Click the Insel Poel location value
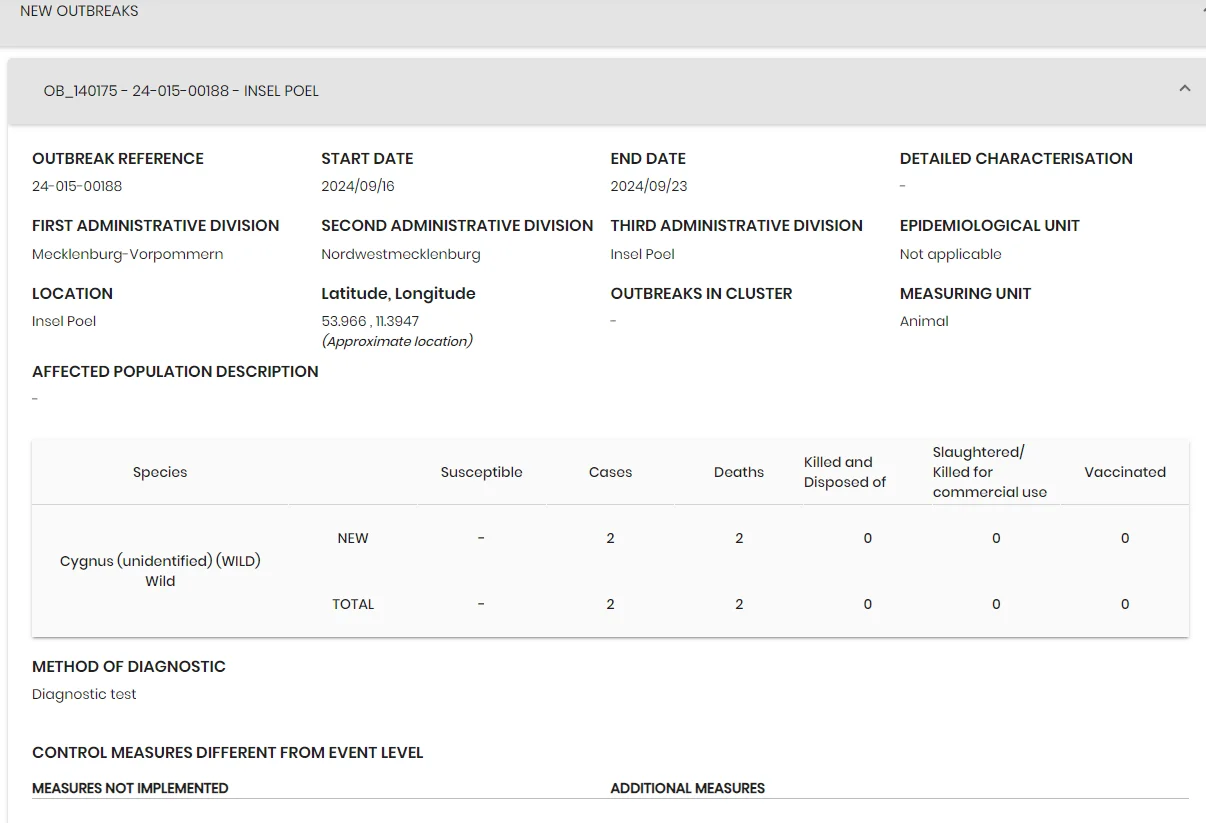This screenshot has height=823, width=1206. 64,321
